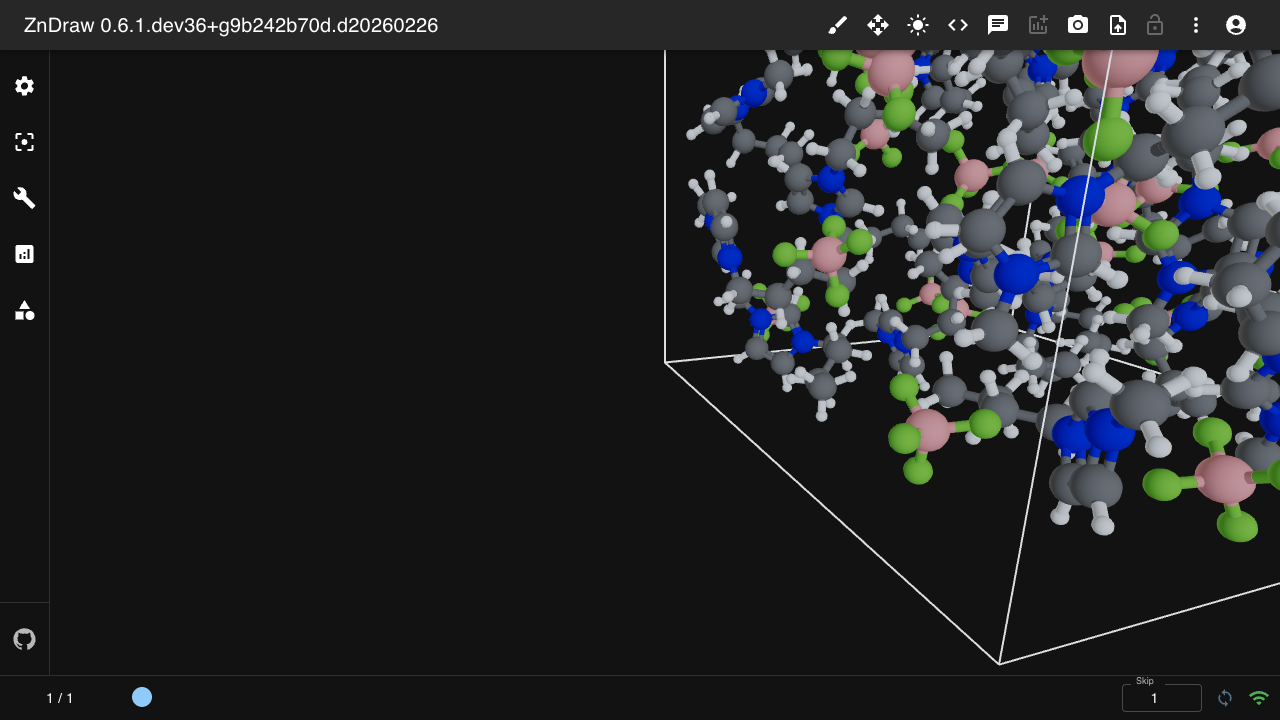Image resolution: width=1280 pixels, height=720 pixels.
Task: Click the ZnDraw version title text
Action: pos(231,25)
